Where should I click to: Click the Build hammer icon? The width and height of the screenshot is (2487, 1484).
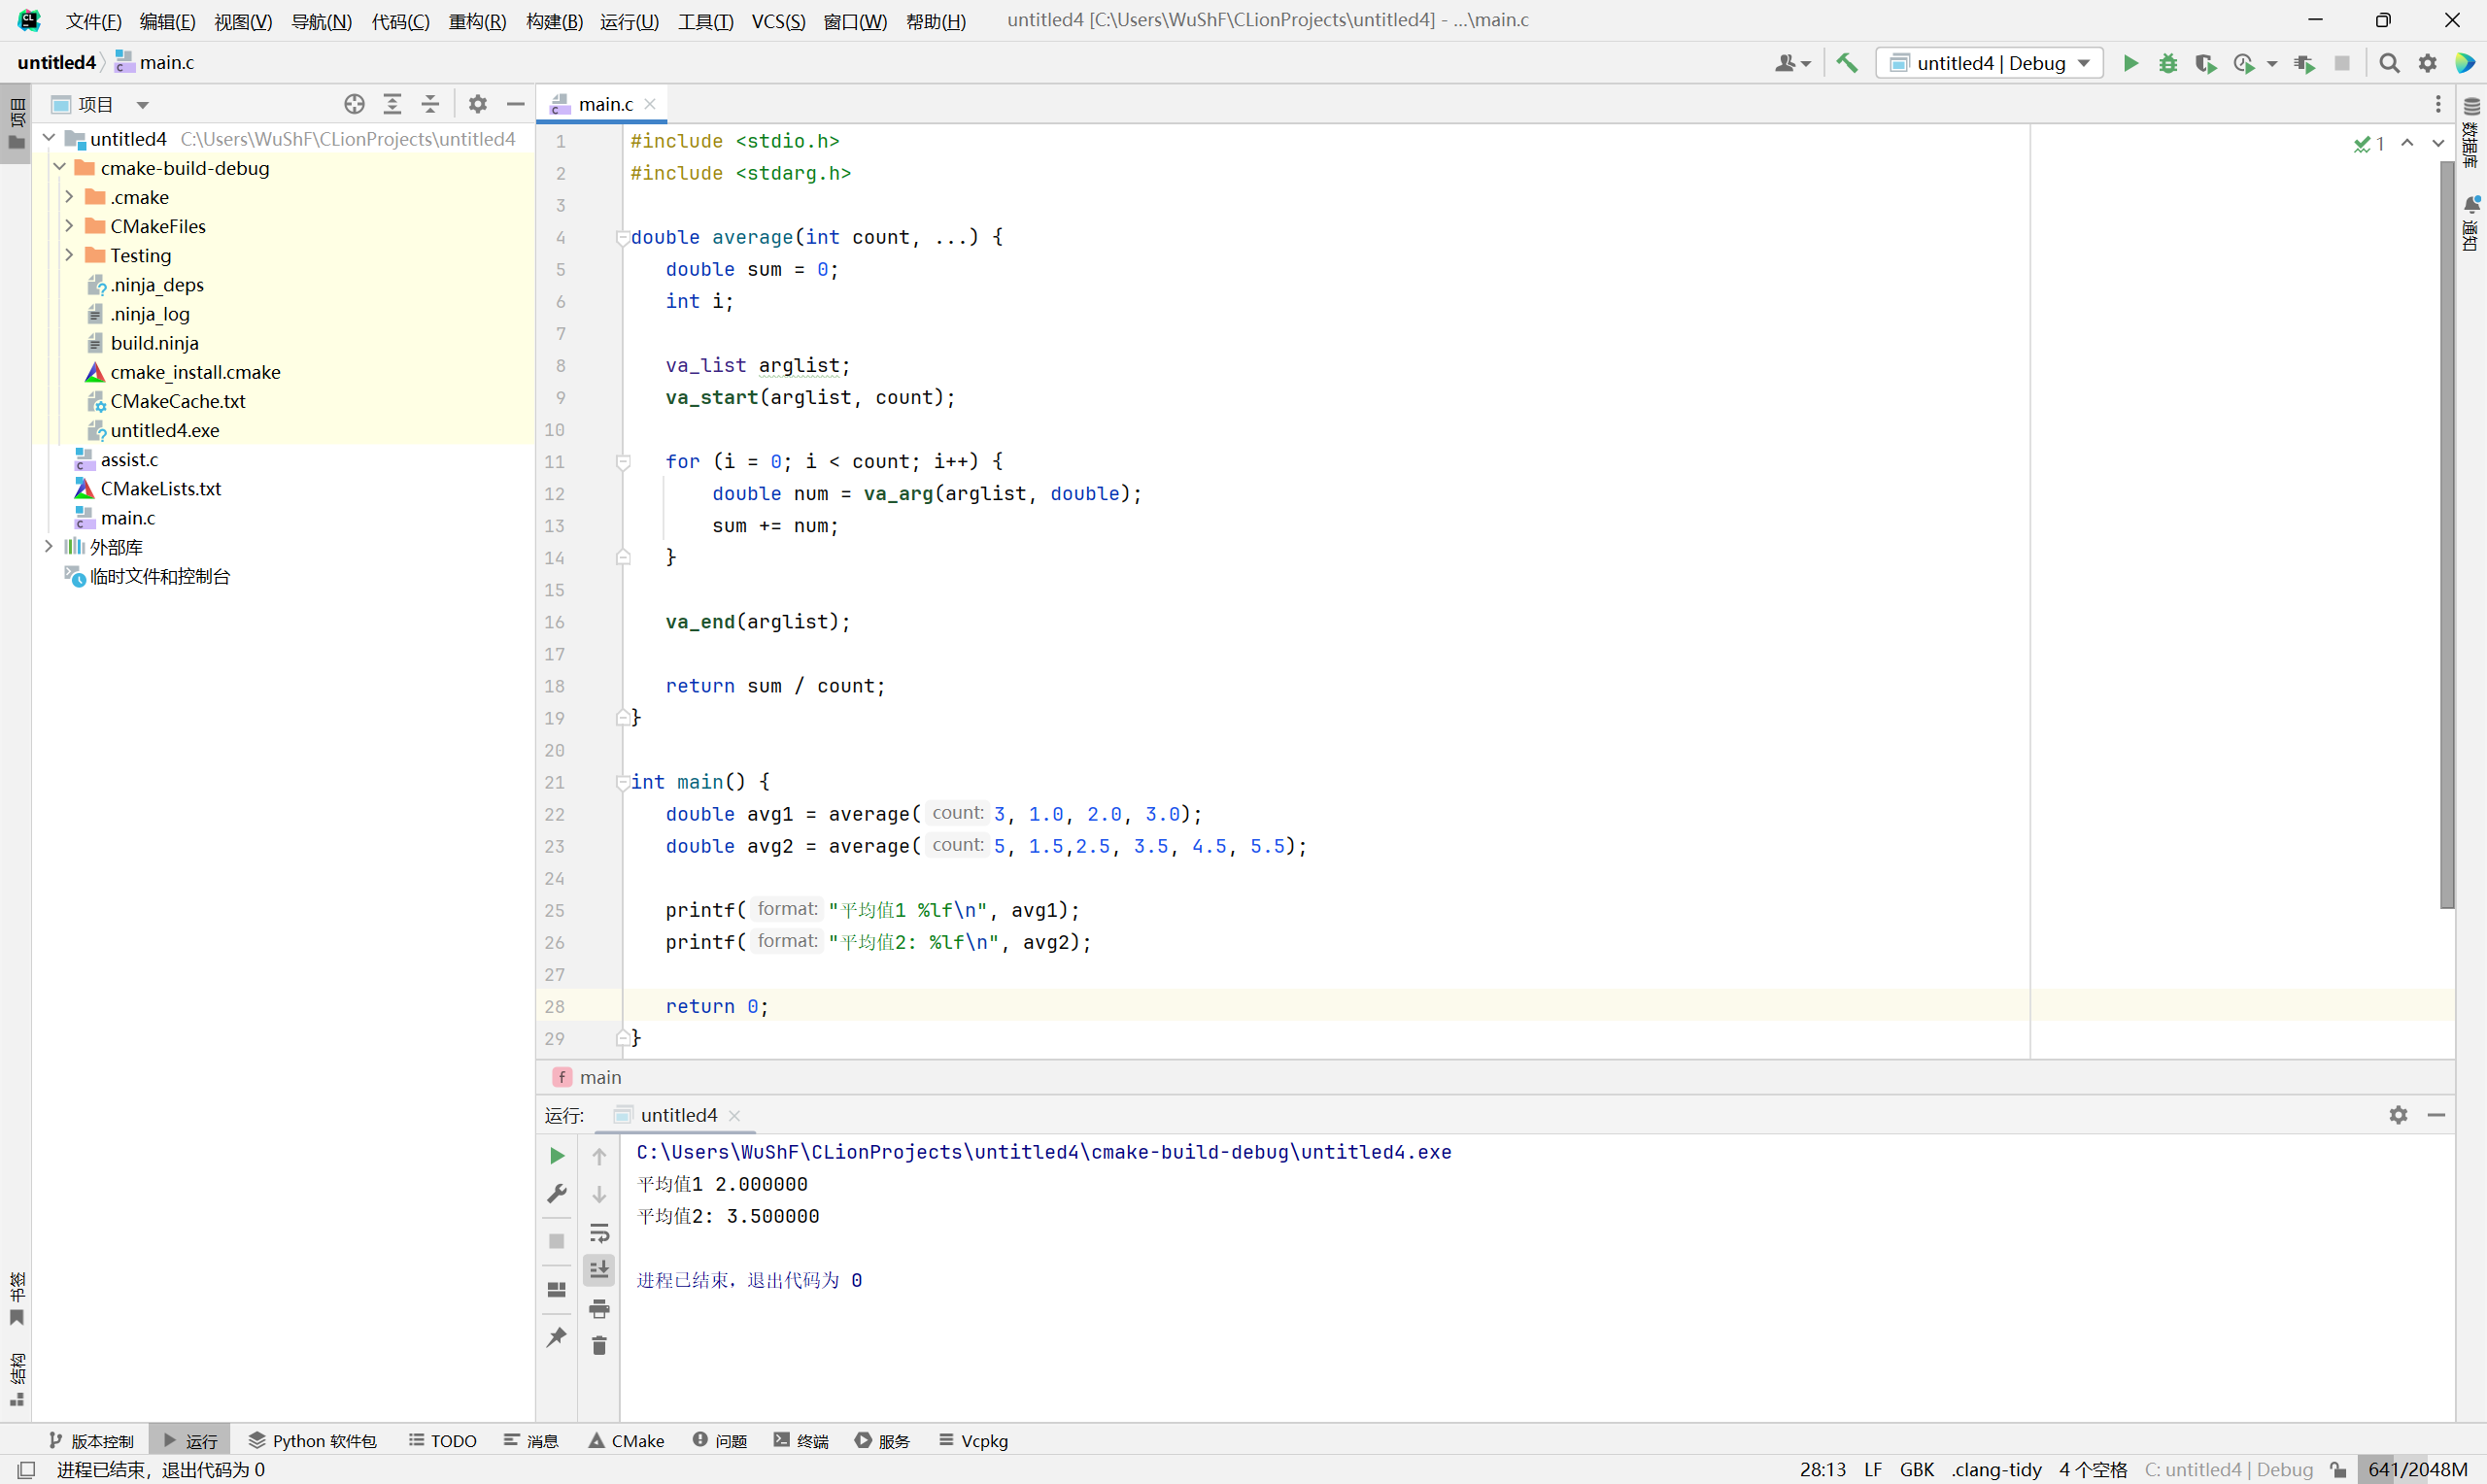(1847, 63)
